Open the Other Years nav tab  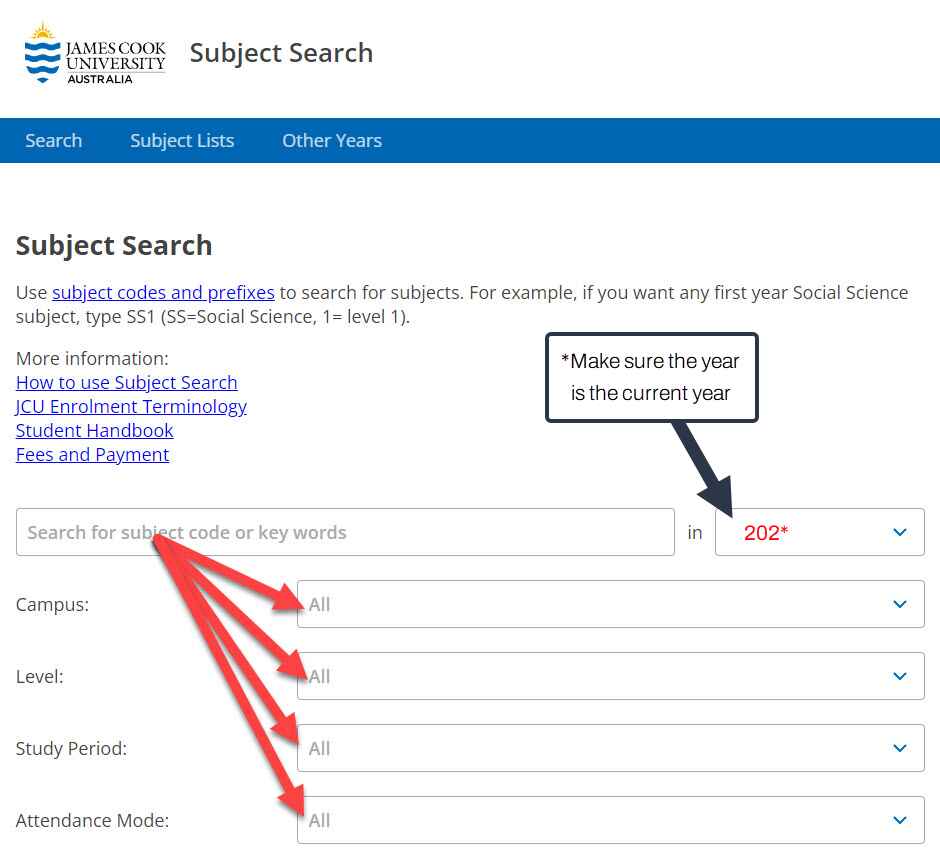coord(332,140)
